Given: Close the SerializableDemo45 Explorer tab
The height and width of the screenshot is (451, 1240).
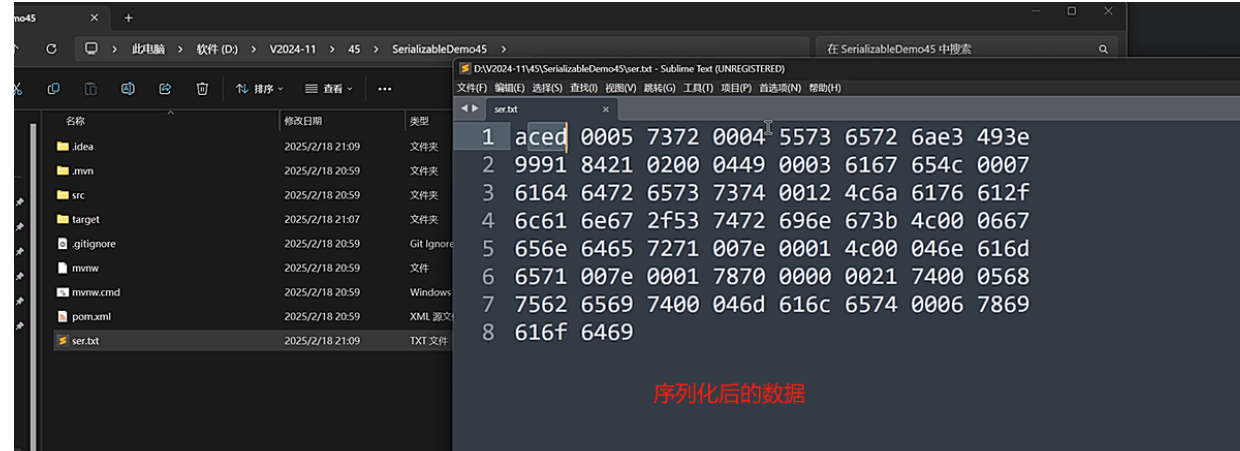Looking at the screenshot, I should coord(94,18).
